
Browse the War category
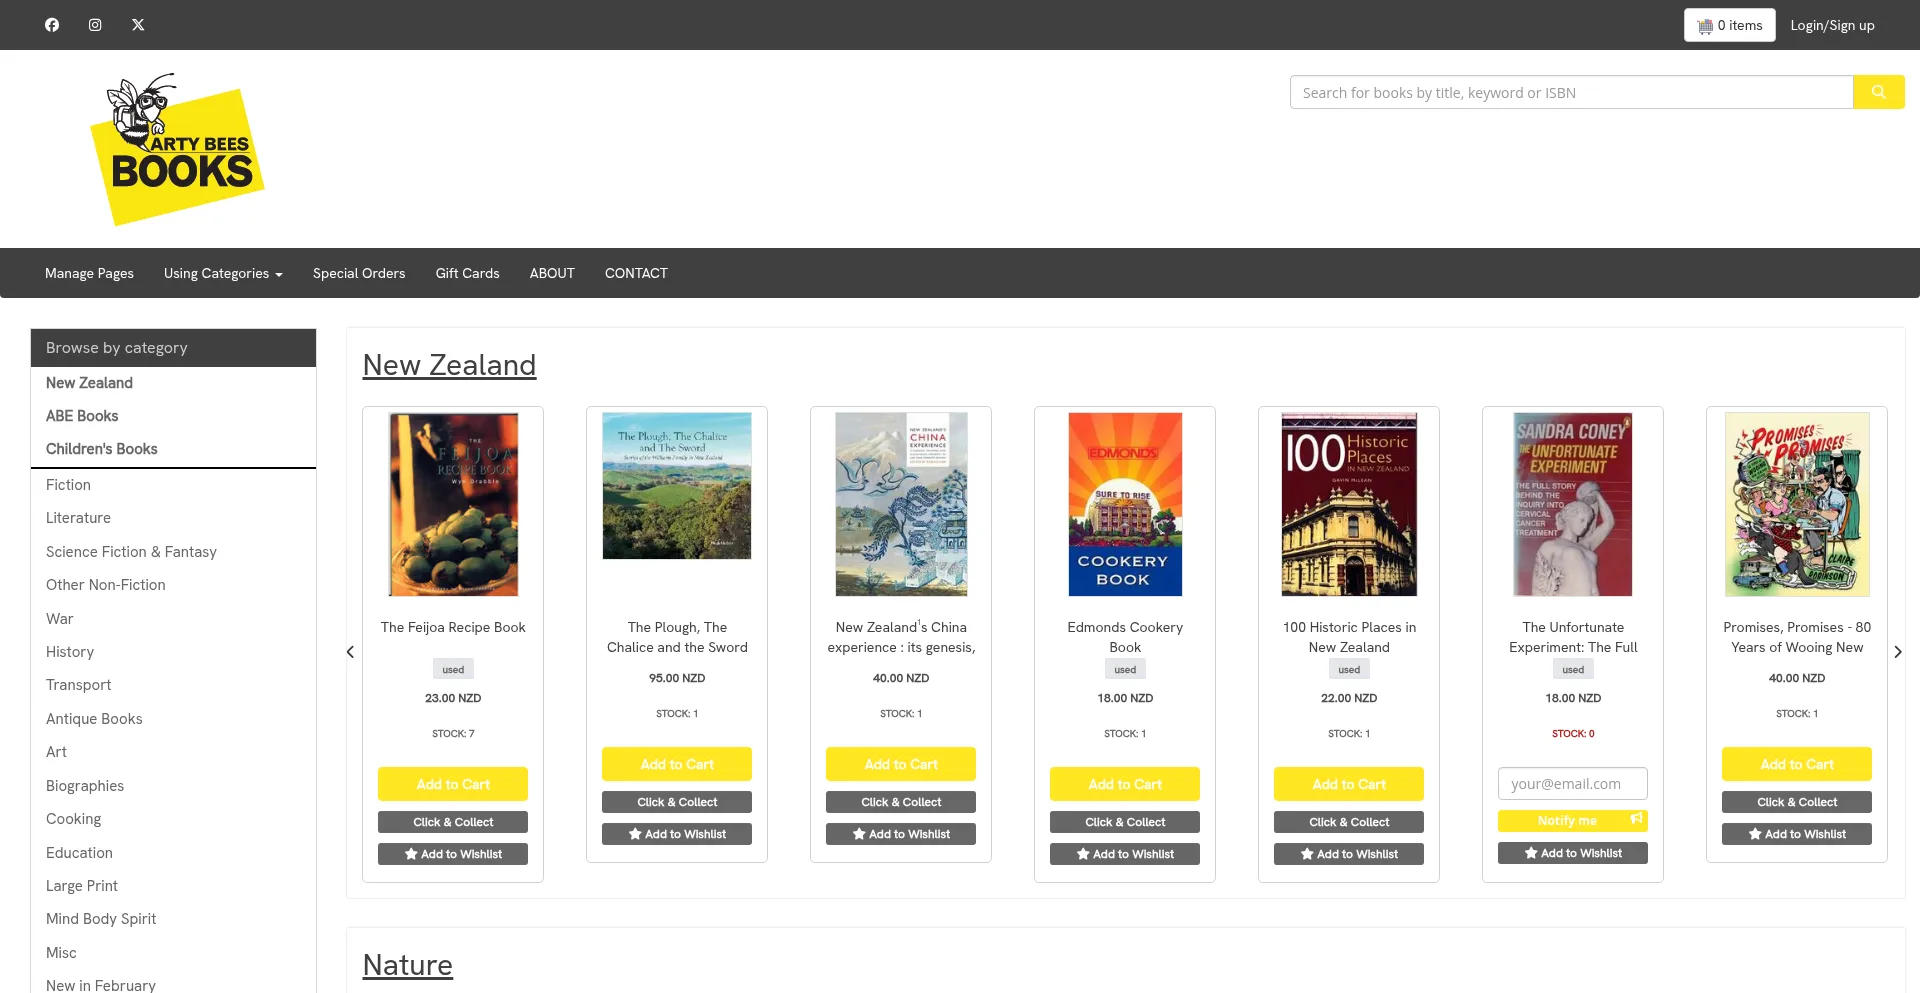[x=60, y=619]
